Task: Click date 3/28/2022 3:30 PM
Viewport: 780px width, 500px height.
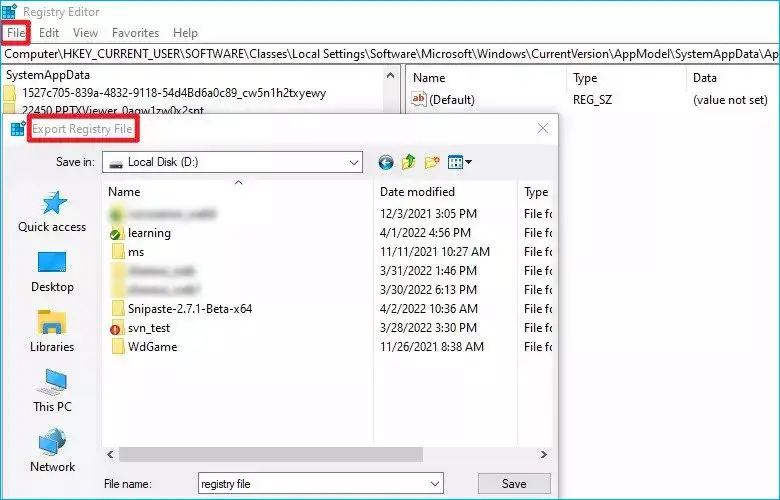Action: [428, 328]
